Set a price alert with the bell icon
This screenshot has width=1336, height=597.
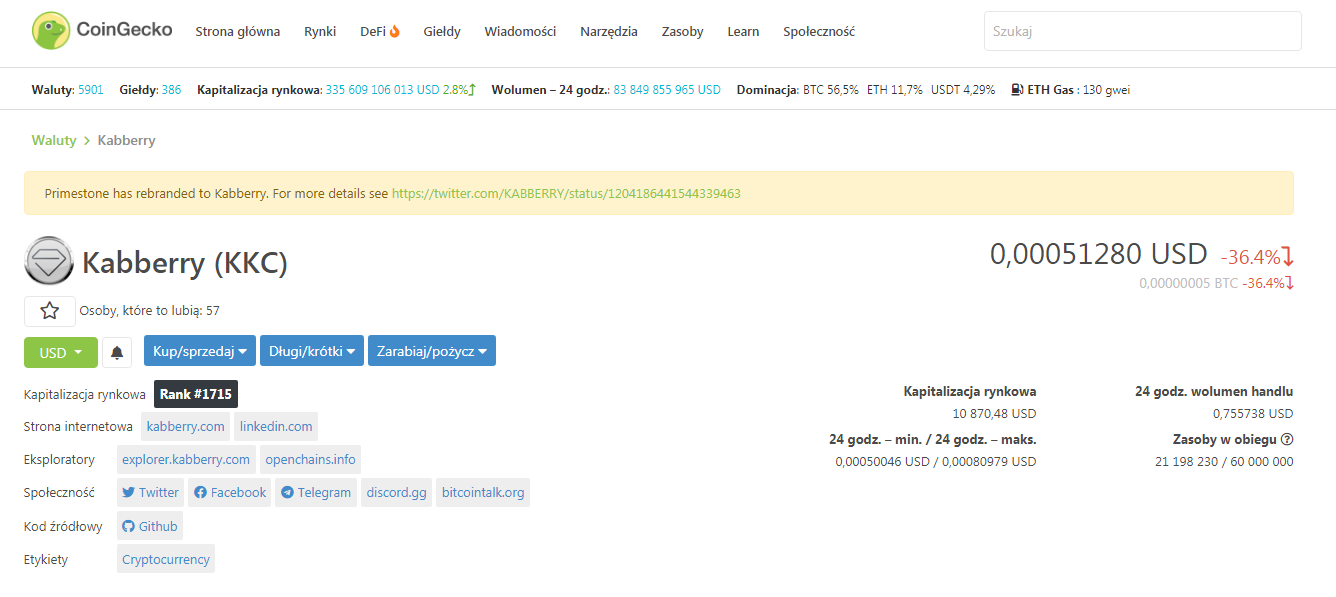coord(117,352)
